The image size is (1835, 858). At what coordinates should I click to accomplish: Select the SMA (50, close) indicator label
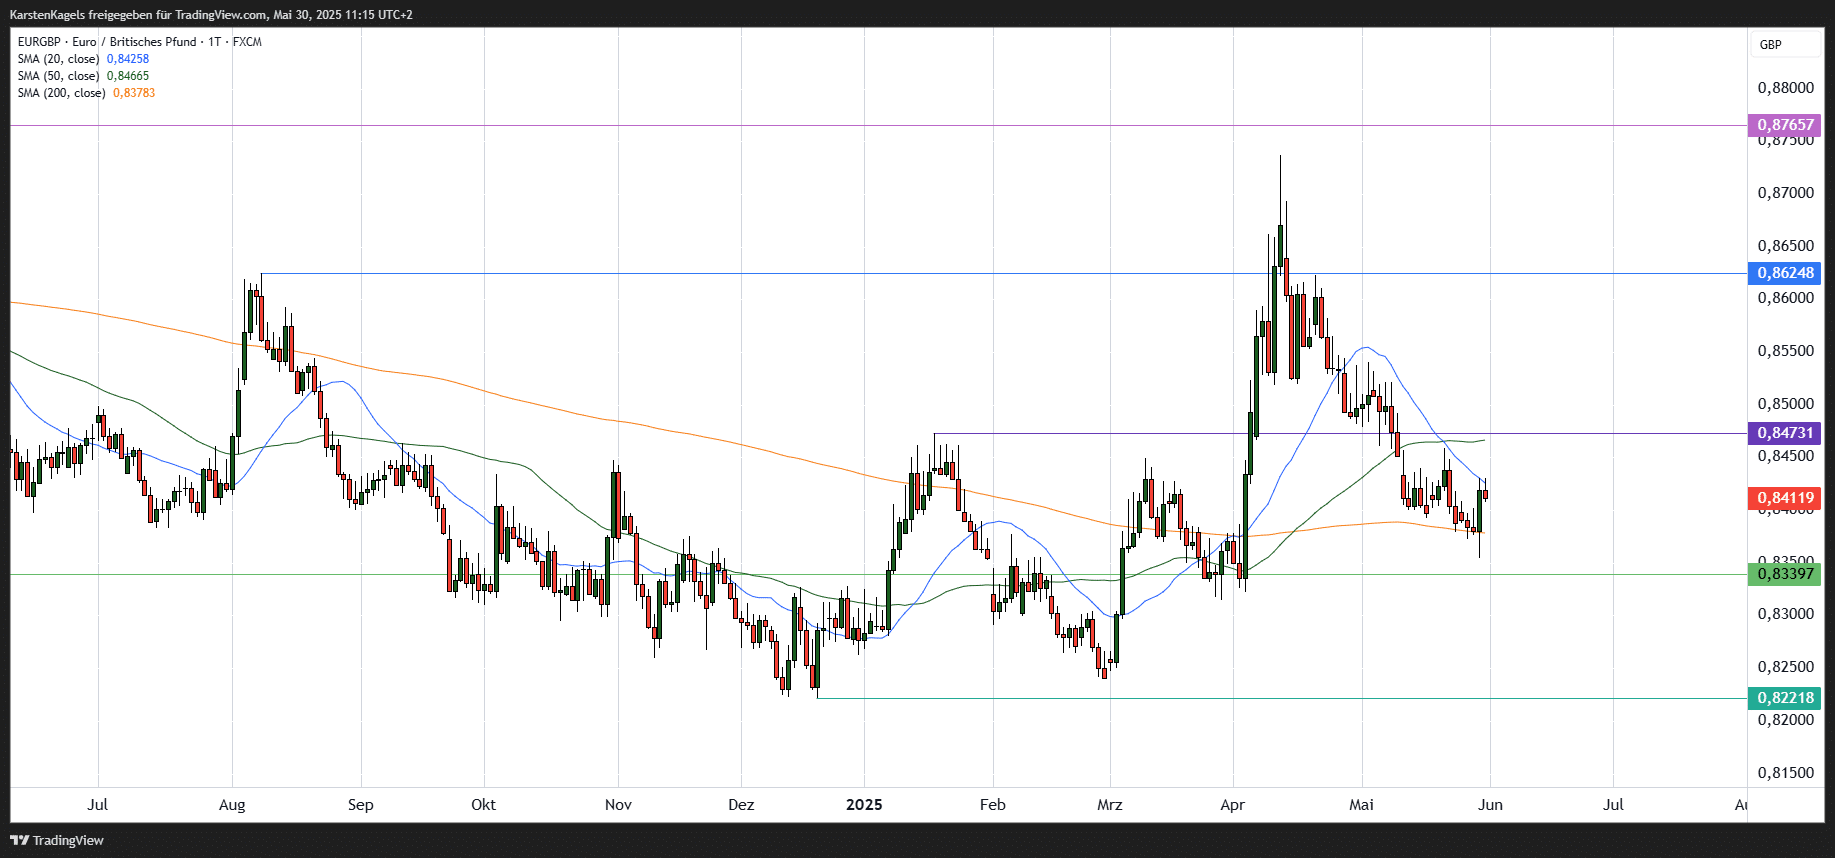[58, 76]
